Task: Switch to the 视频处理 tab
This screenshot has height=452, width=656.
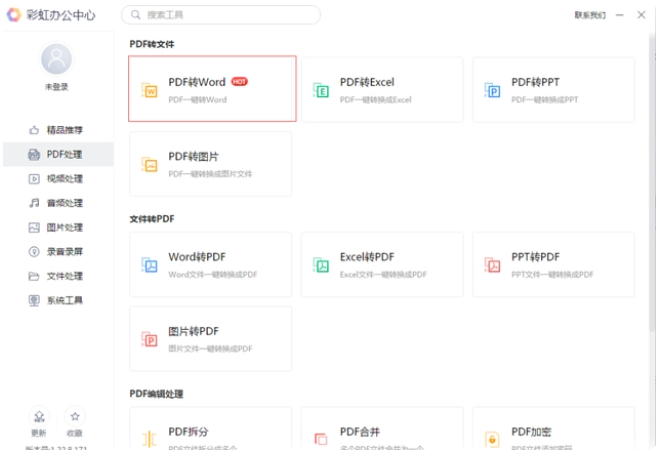Action: pyautogui.click(x=58, y=179)
